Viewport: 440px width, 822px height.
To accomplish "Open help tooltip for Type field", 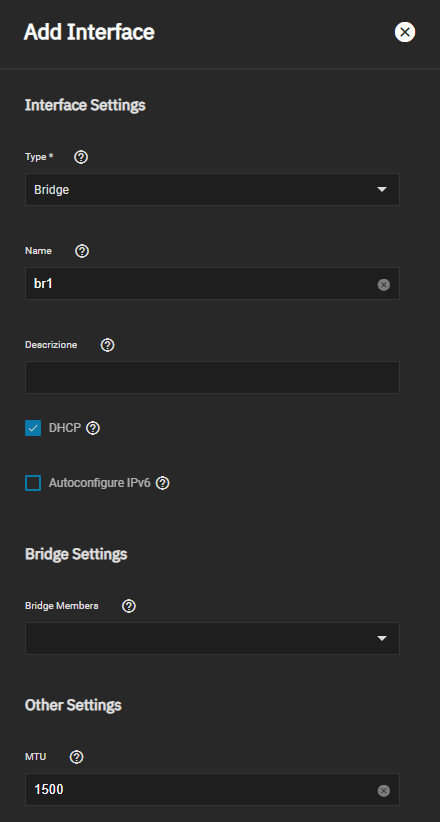I will (81, 157).
